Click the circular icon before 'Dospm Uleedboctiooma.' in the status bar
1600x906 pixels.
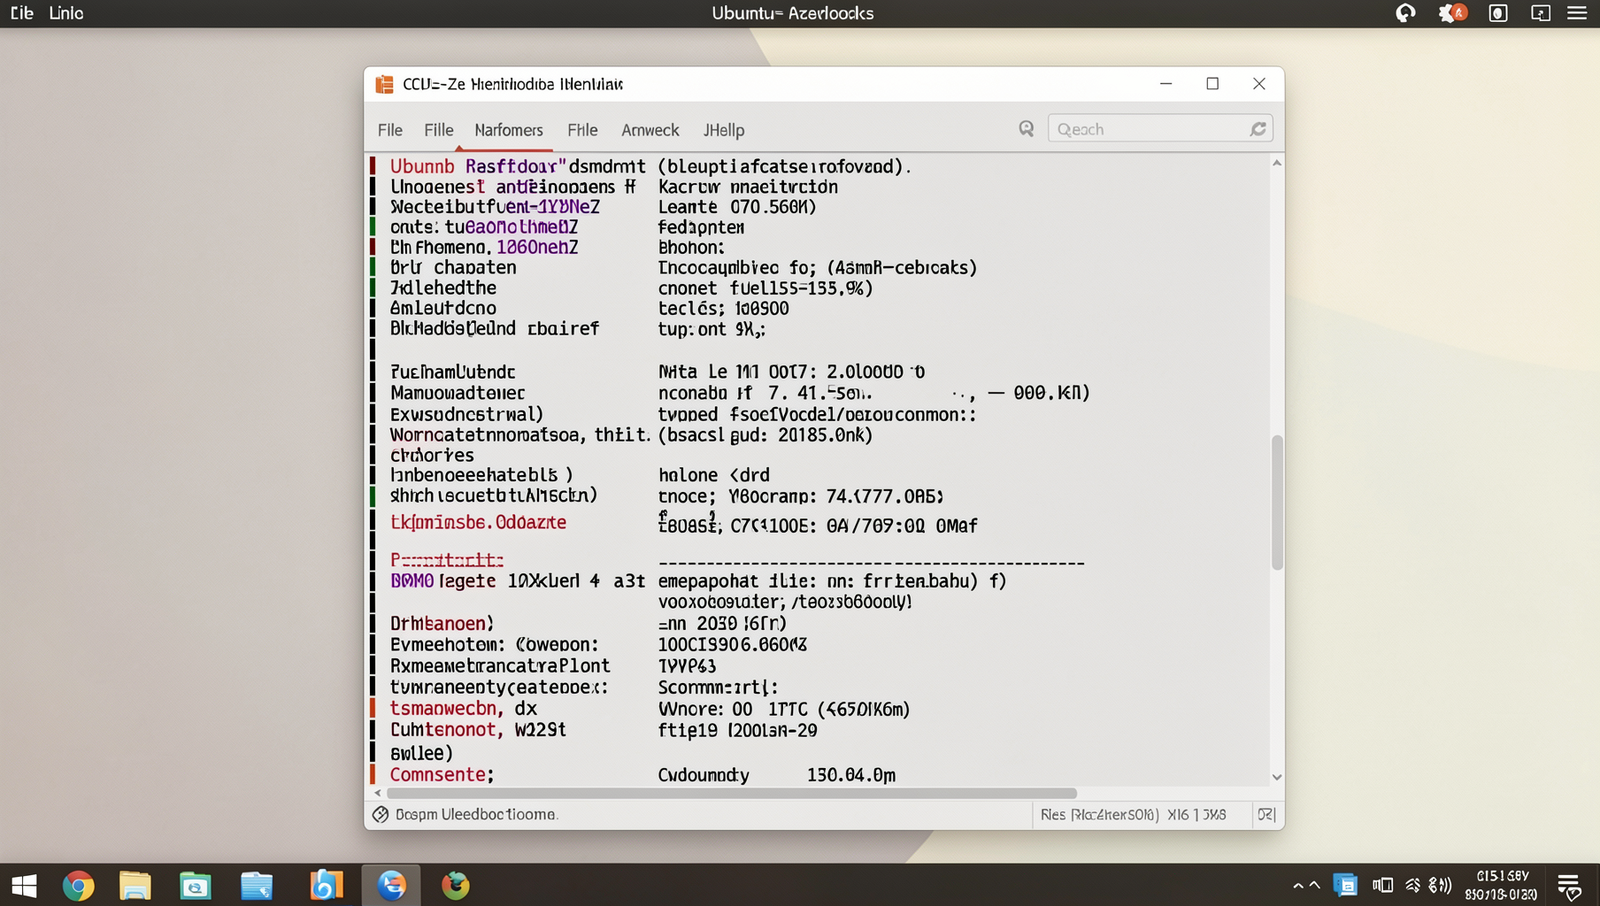point(380,815)
